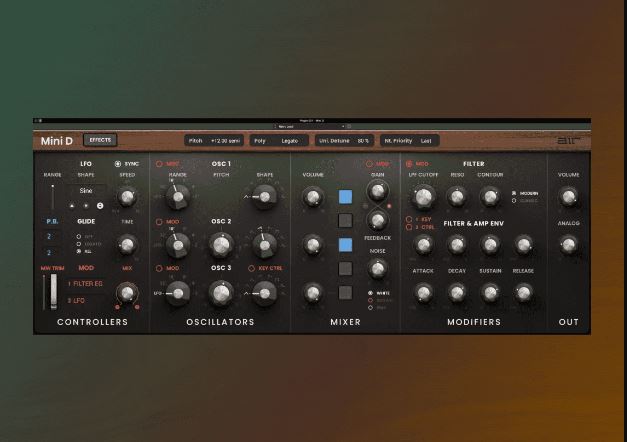Click the triangle icon below LFO Sine shape

[72, 206]
